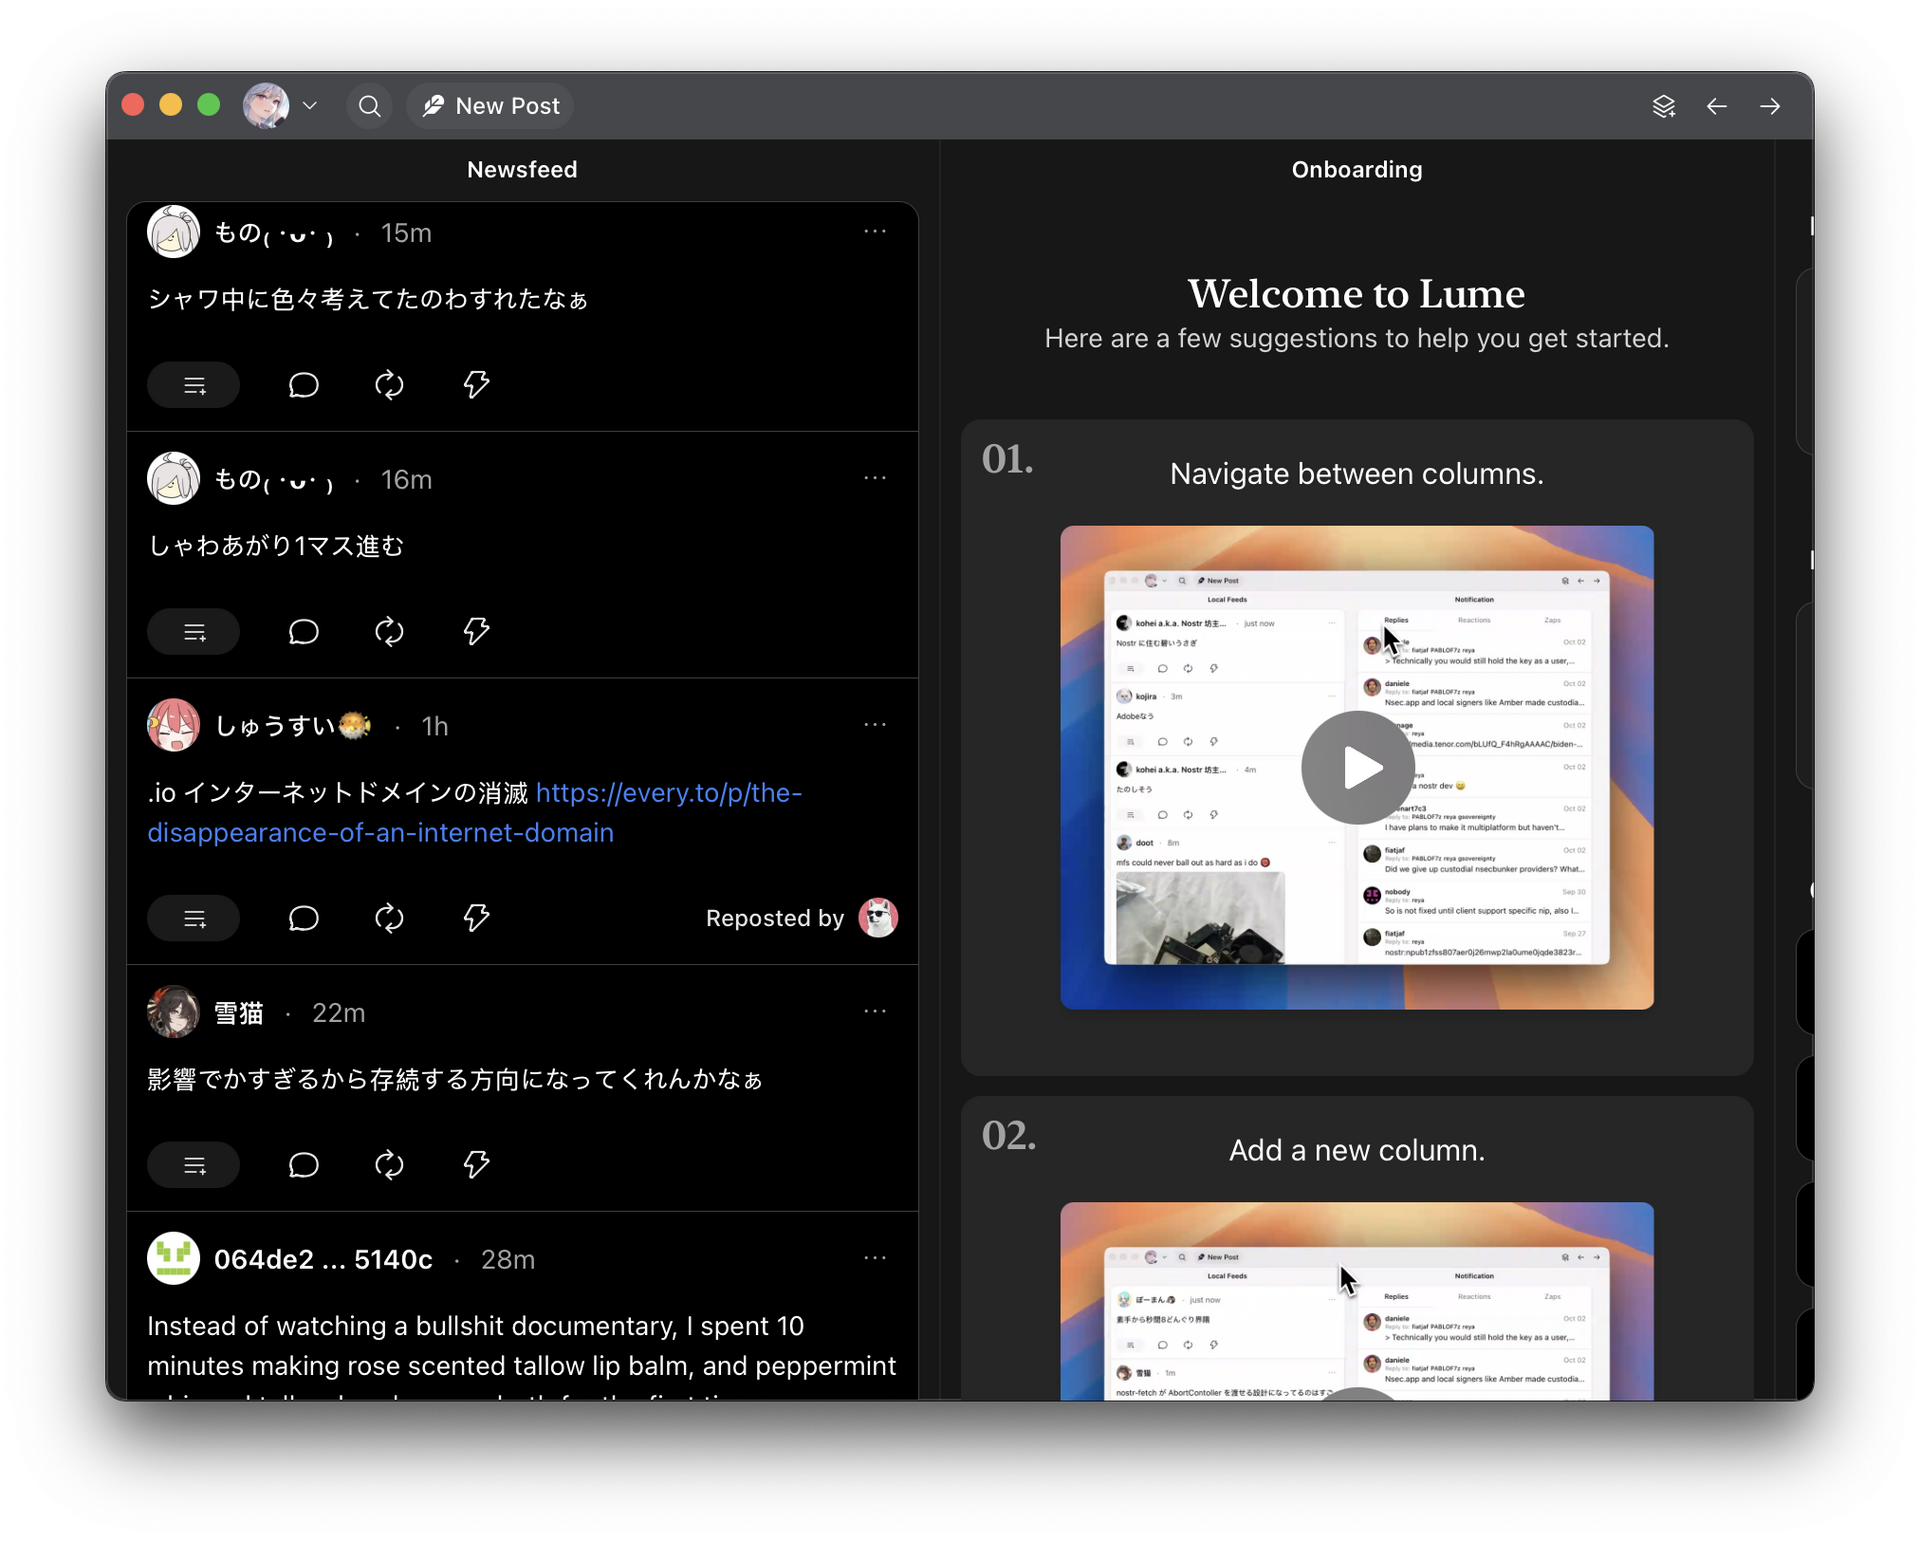Click the 'Navigate between columns.' heading

(1356, 473)
